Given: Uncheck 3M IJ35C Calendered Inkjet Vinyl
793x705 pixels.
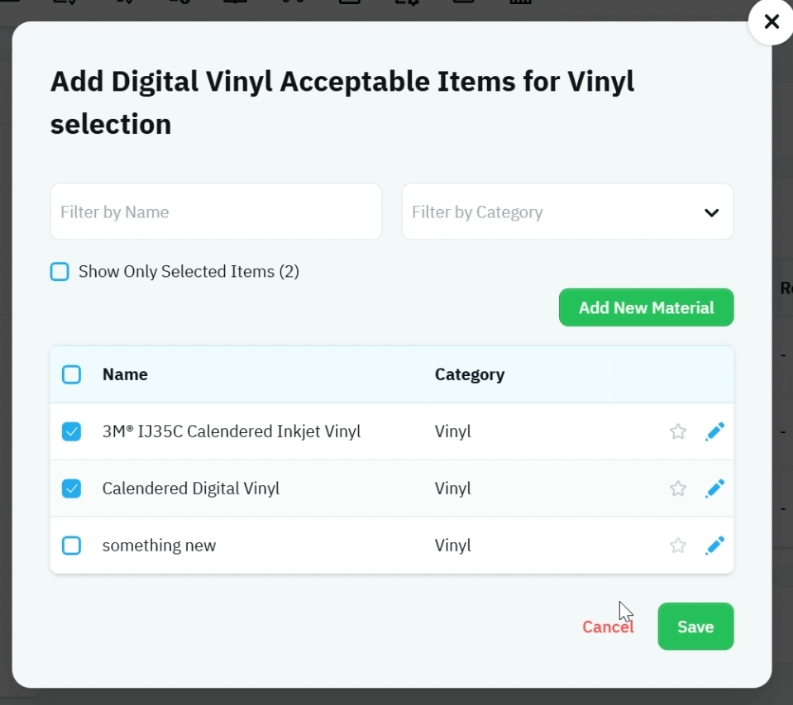Looking at the screenshot, I should pyautogui.click(x=71, y=431).
